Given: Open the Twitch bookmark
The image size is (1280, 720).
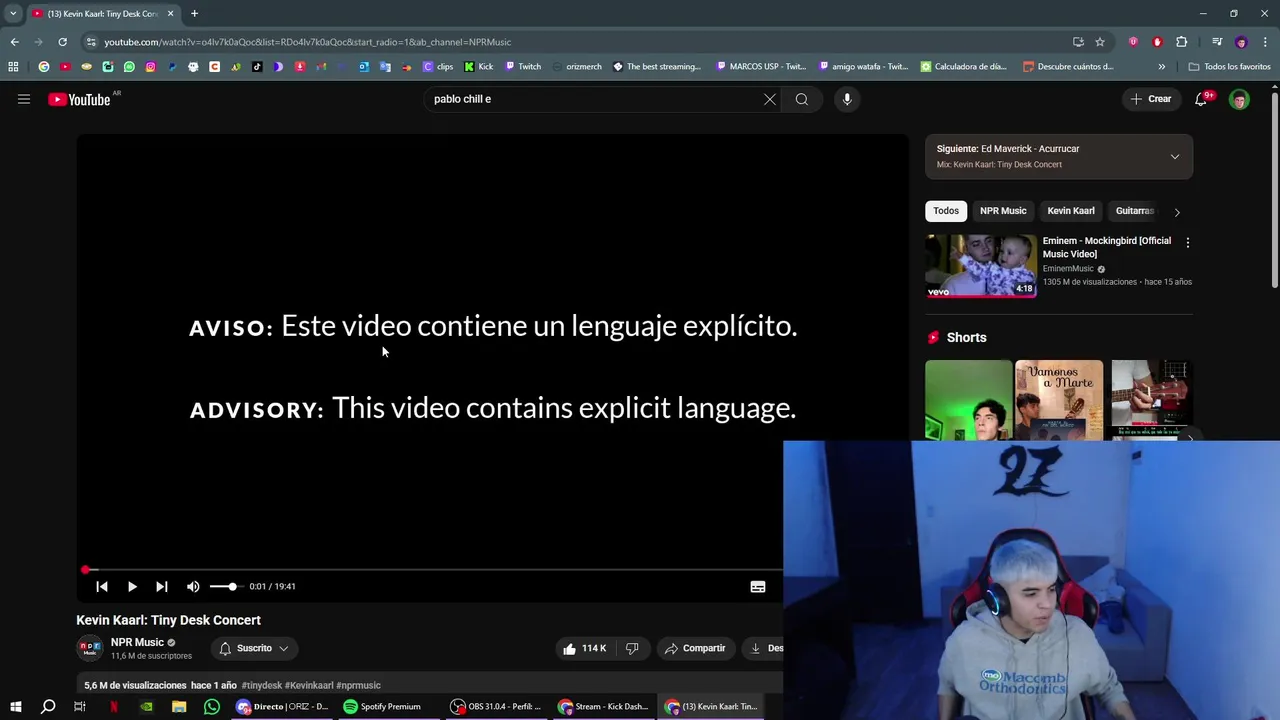Looking at the screenshot, I should 523,67.
